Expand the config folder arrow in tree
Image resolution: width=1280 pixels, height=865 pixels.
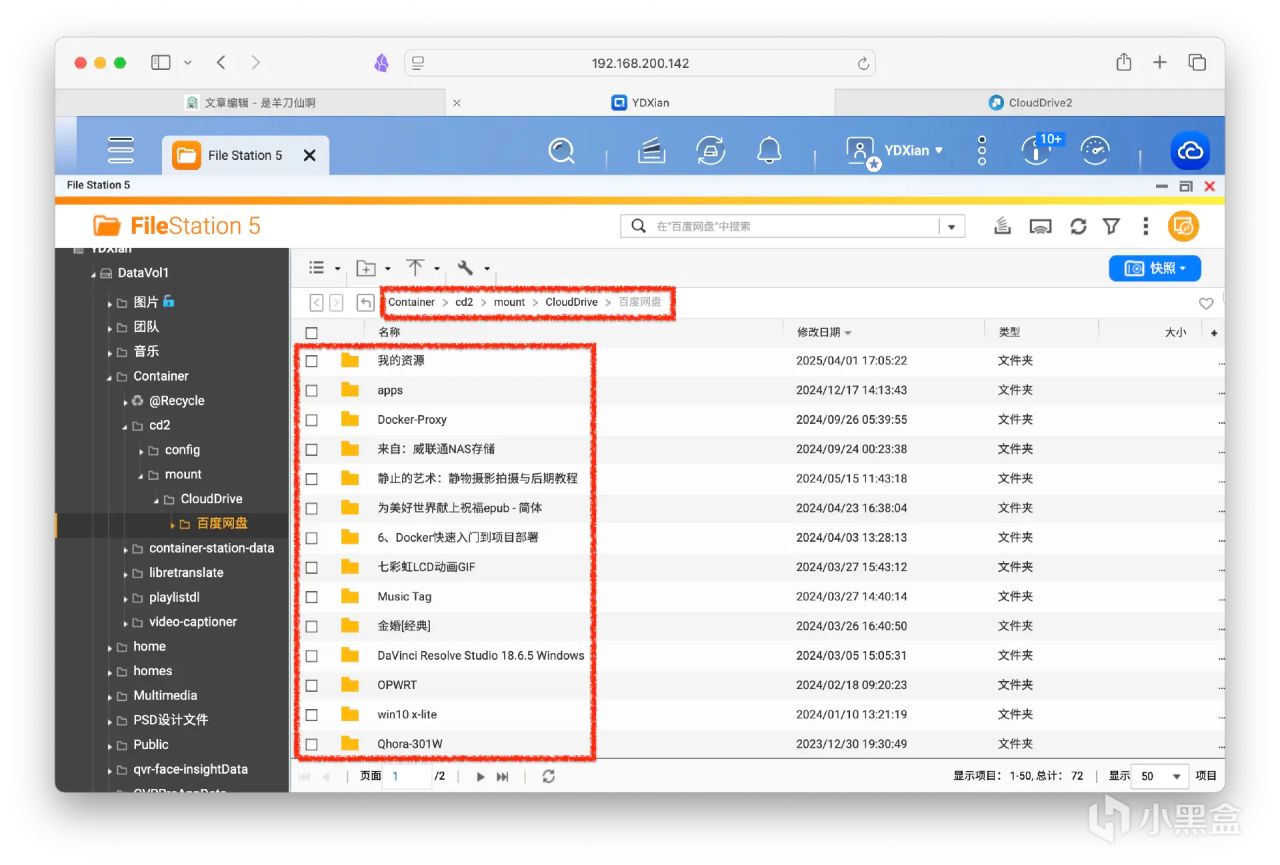coord(143,451)
